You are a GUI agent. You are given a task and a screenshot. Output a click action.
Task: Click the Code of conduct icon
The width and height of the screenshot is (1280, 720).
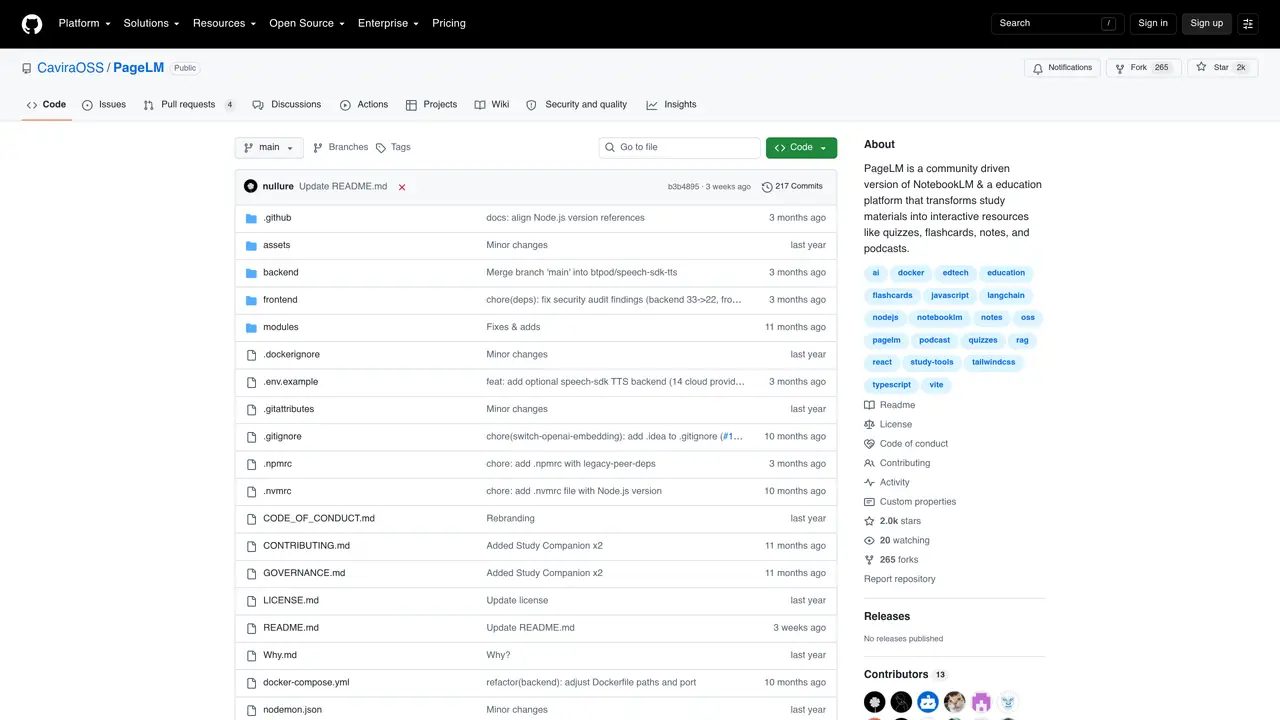[x=870, y=444]
